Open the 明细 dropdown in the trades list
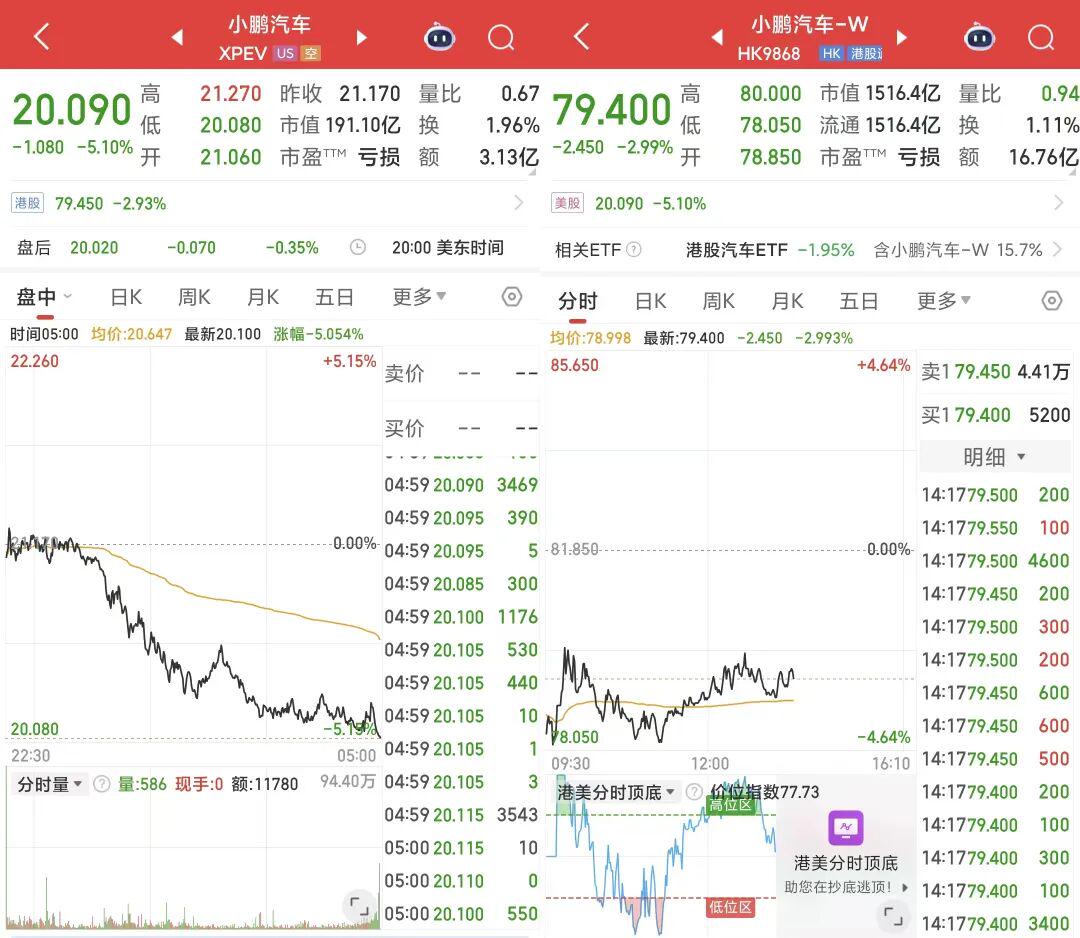The height and width of the screenshot is (938, 1080). (994, 457)
